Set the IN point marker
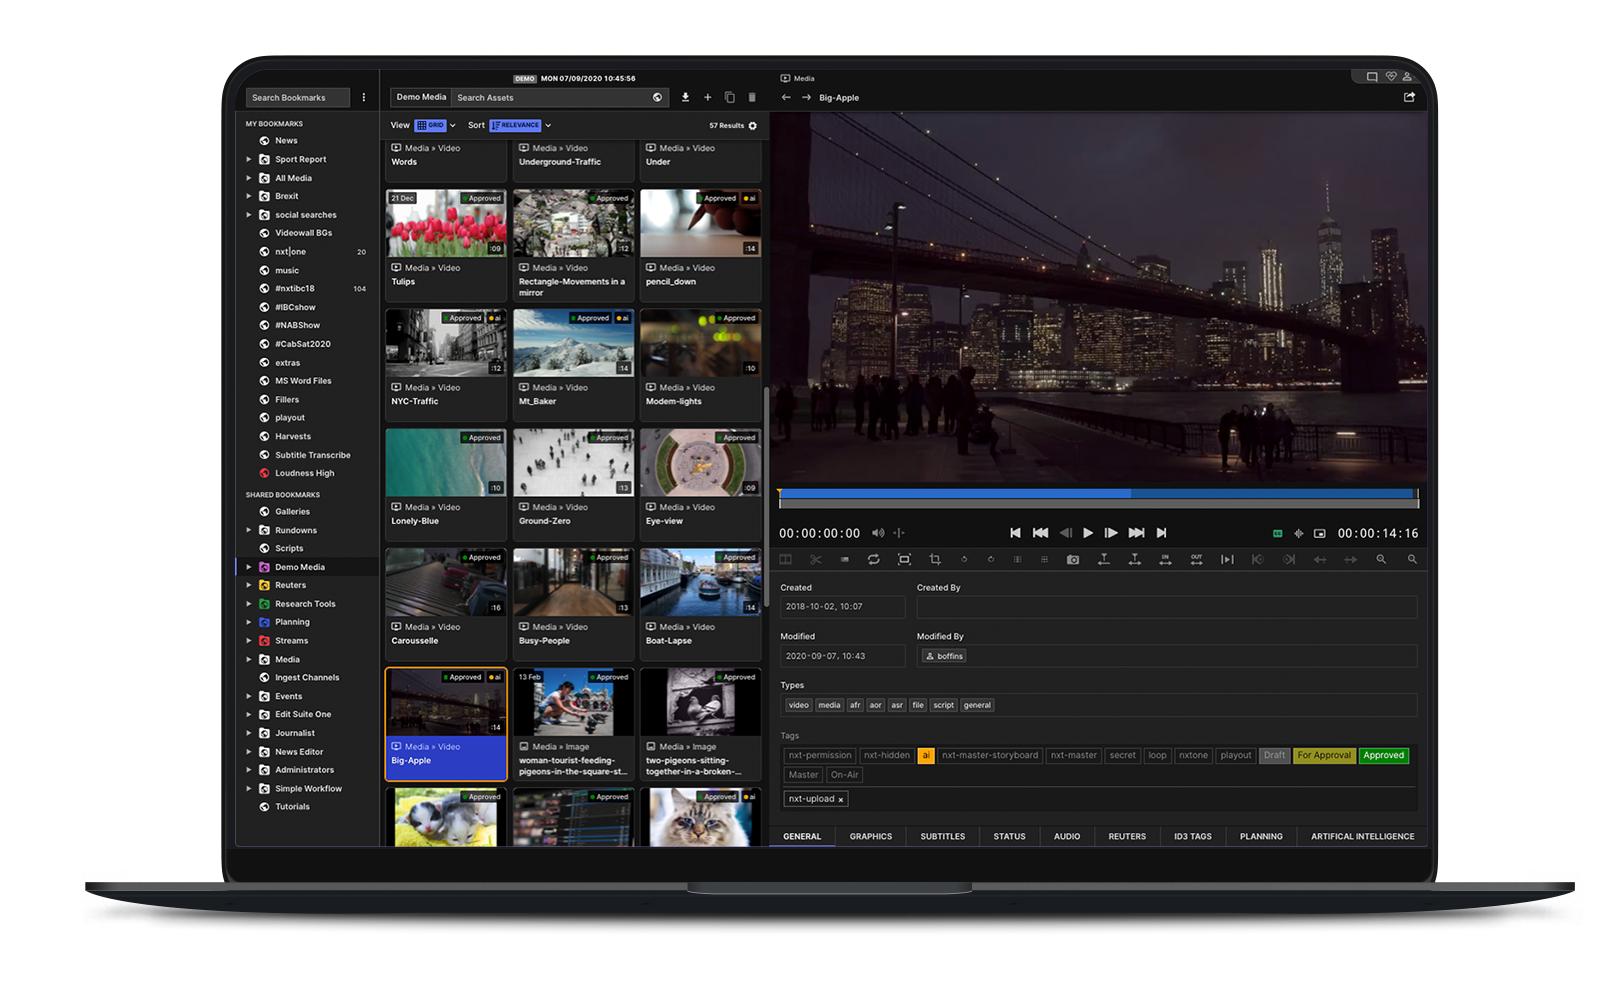The height and width of the screenshot is (992, 1597). click(x=1165, y=559)
